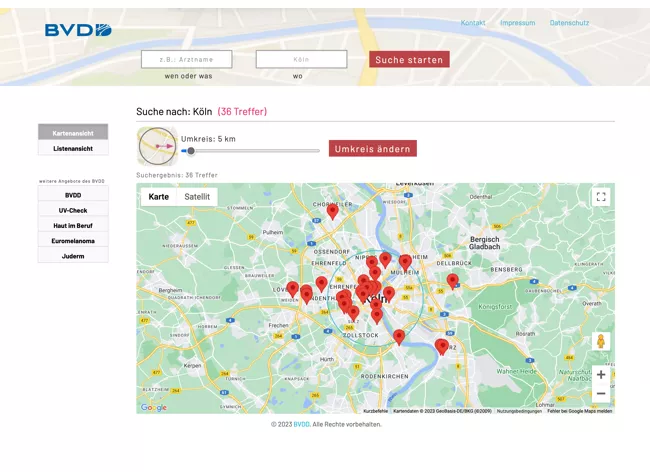Screen dimensions: 650x472
Task: Click the radius map thumbnail icon
Action: (x=156, y=146)
